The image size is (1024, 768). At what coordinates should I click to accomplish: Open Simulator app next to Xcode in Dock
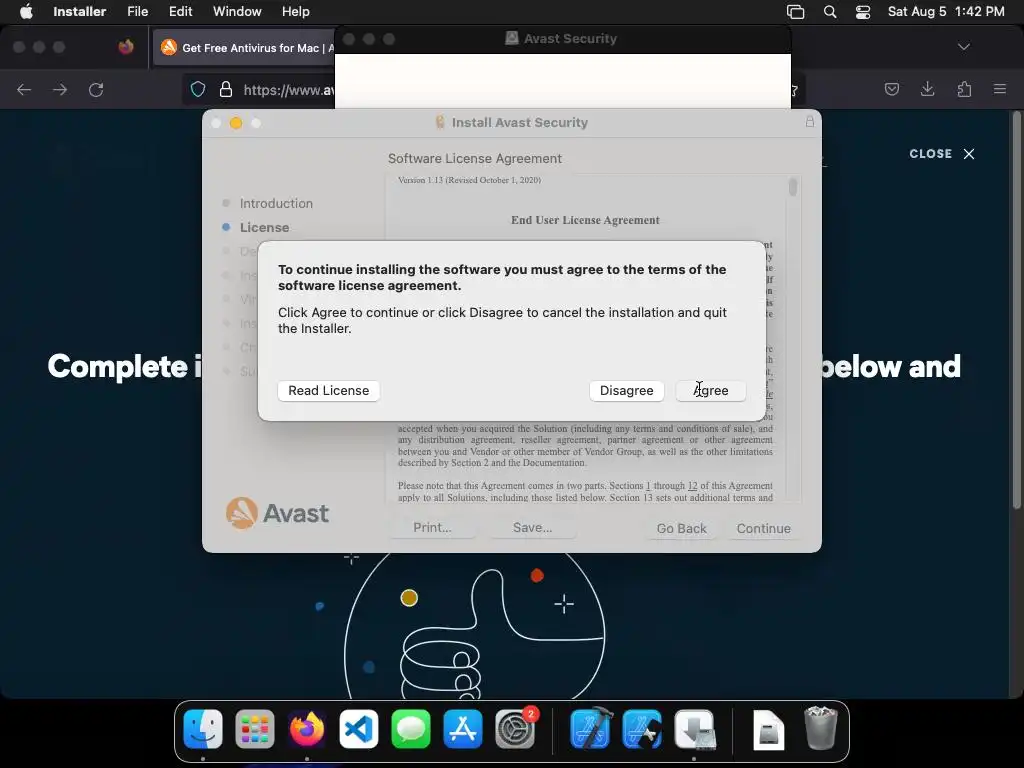coord(643,729)
